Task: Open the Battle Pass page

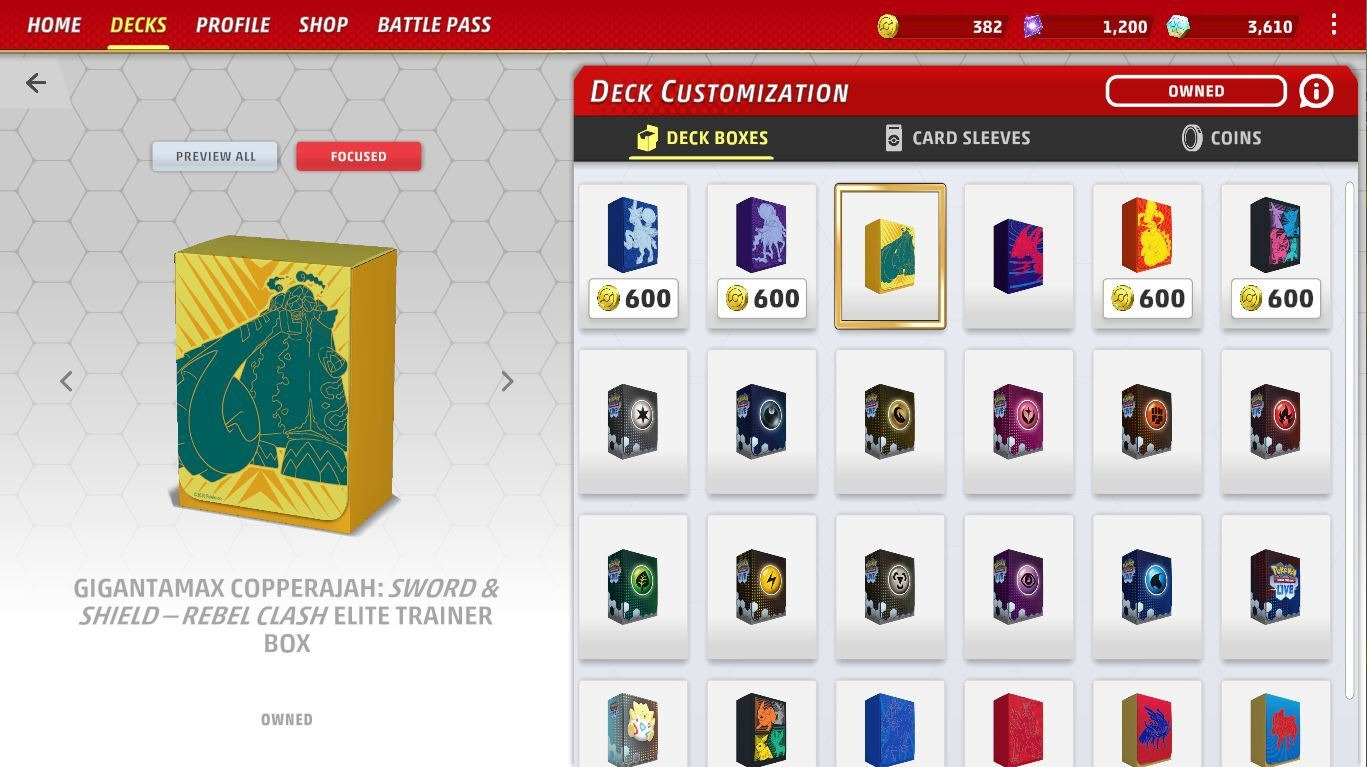Action: tap(434, 25)
